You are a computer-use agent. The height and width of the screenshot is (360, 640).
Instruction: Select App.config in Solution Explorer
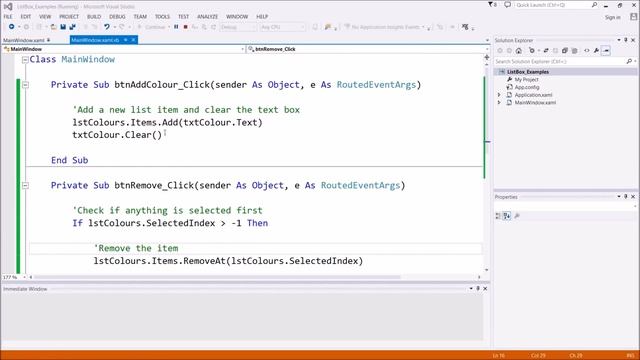527,87
